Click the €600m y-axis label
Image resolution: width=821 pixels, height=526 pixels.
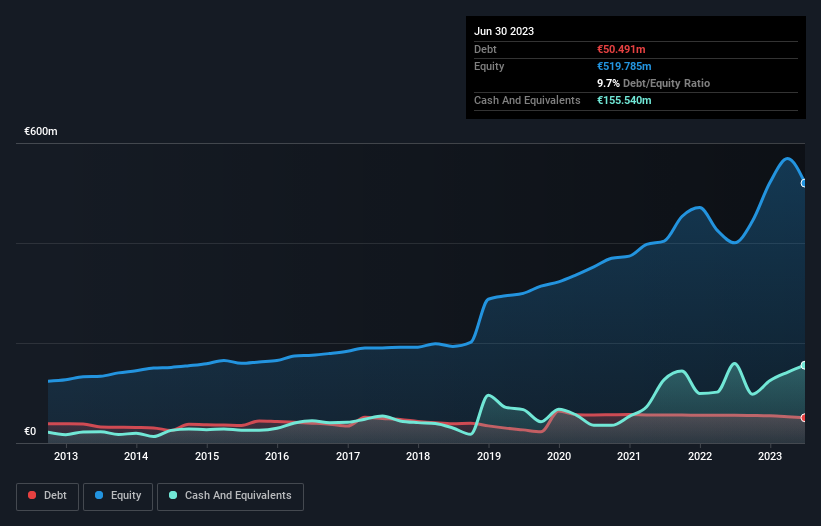pyautogui.click(x=41, y=131)
